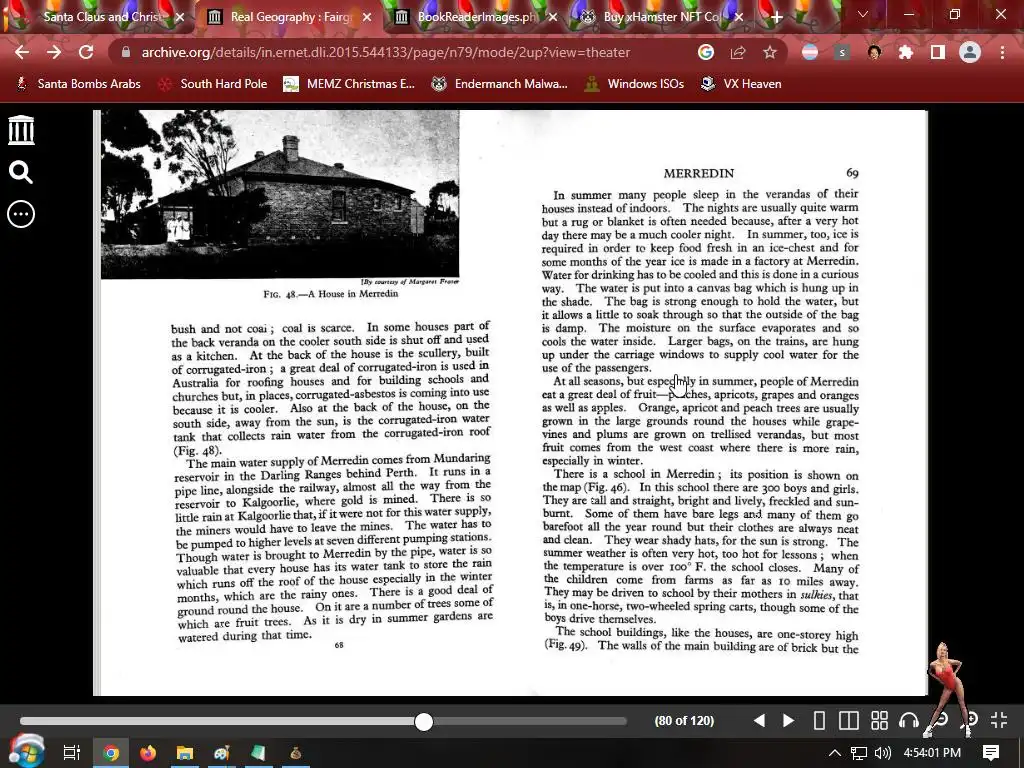
Task: Close the Santa Claus tab
Action: [x=180, y=17]
